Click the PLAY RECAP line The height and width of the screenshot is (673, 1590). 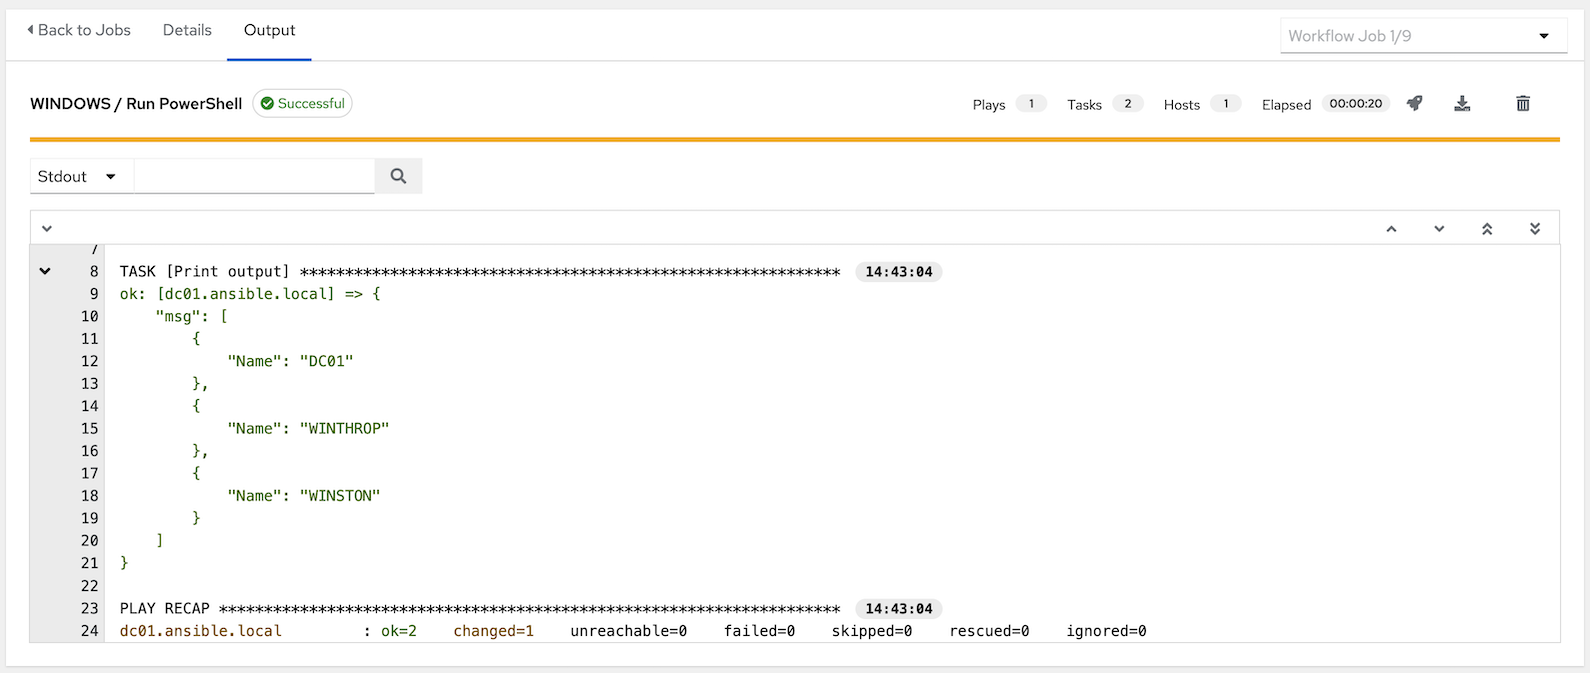pyautogui.click(x=480, y=608)
